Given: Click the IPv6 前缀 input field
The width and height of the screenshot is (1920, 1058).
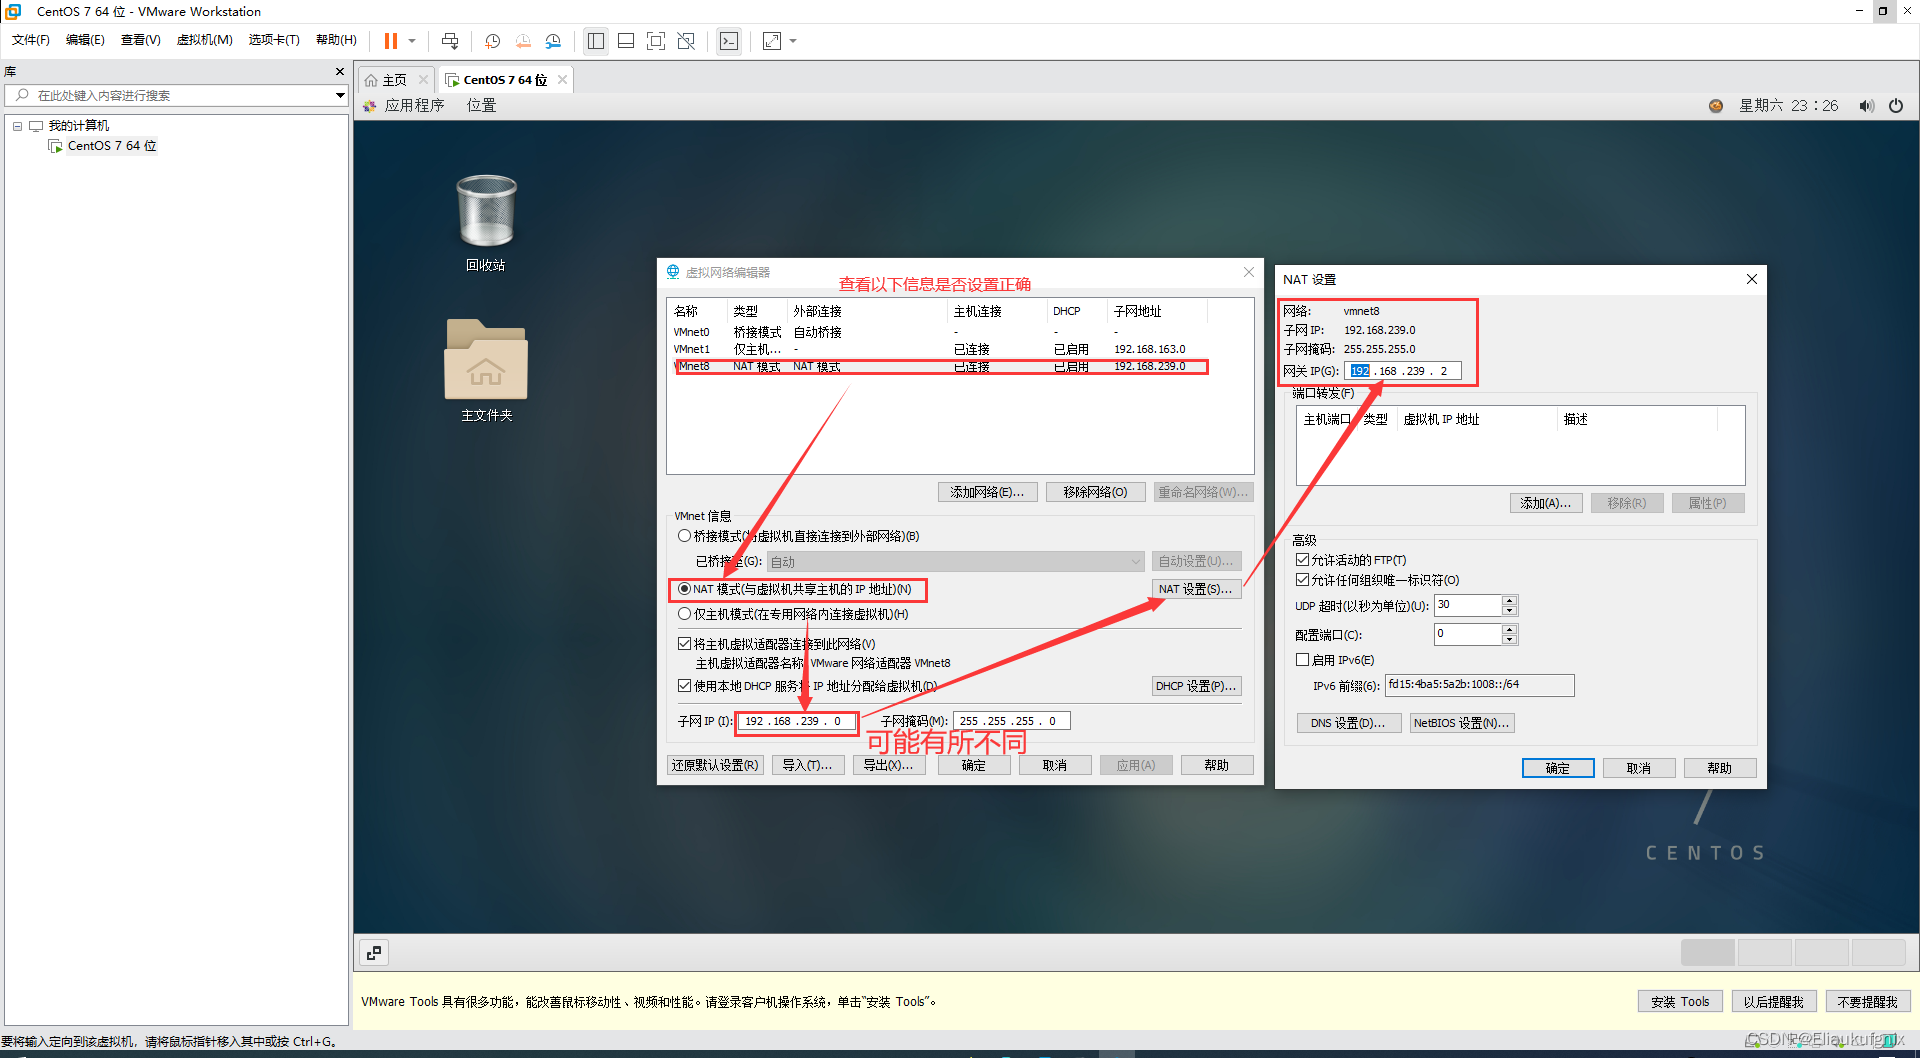Looking at the screenshot, I should coord(1479,685).
